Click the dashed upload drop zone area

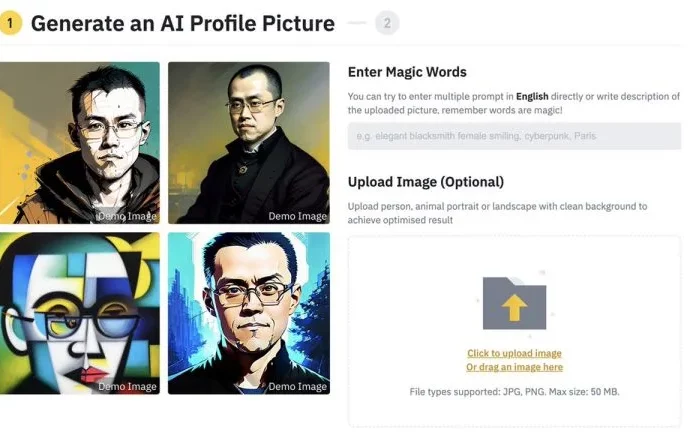pos(514,331)
